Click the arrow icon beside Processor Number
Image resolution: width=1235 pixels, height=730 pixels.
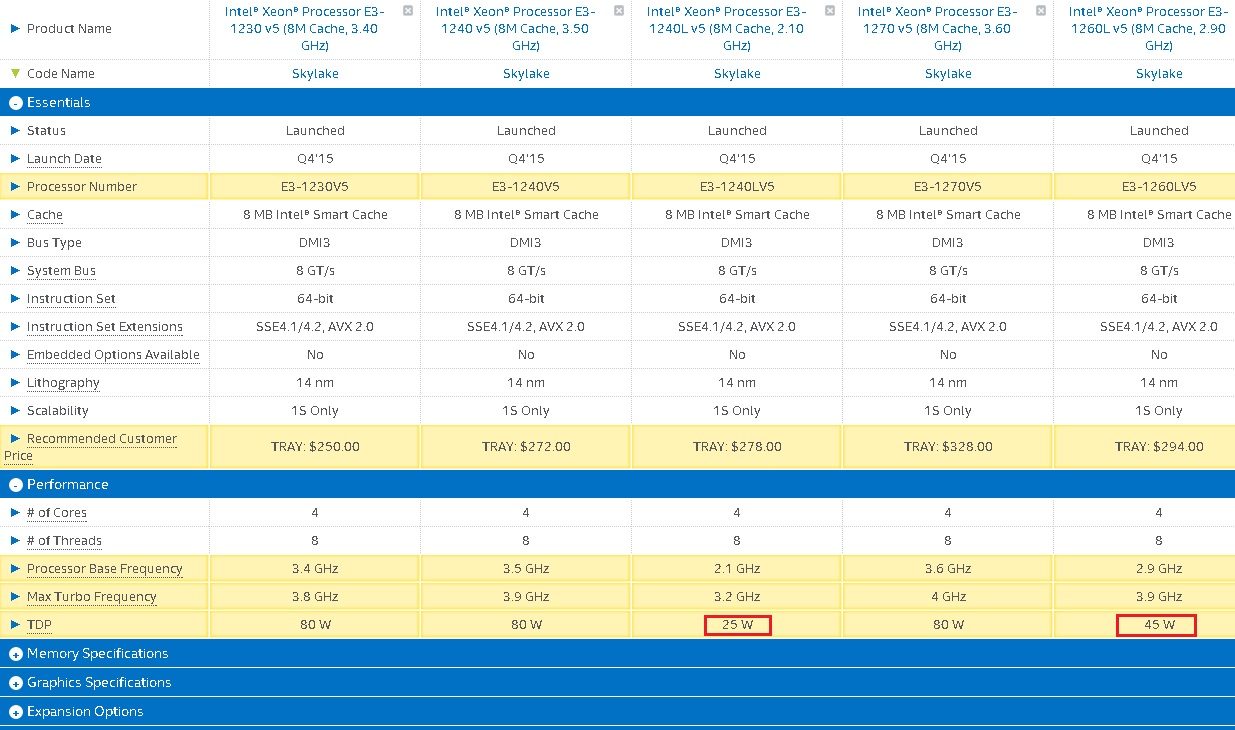click(15, 187)
